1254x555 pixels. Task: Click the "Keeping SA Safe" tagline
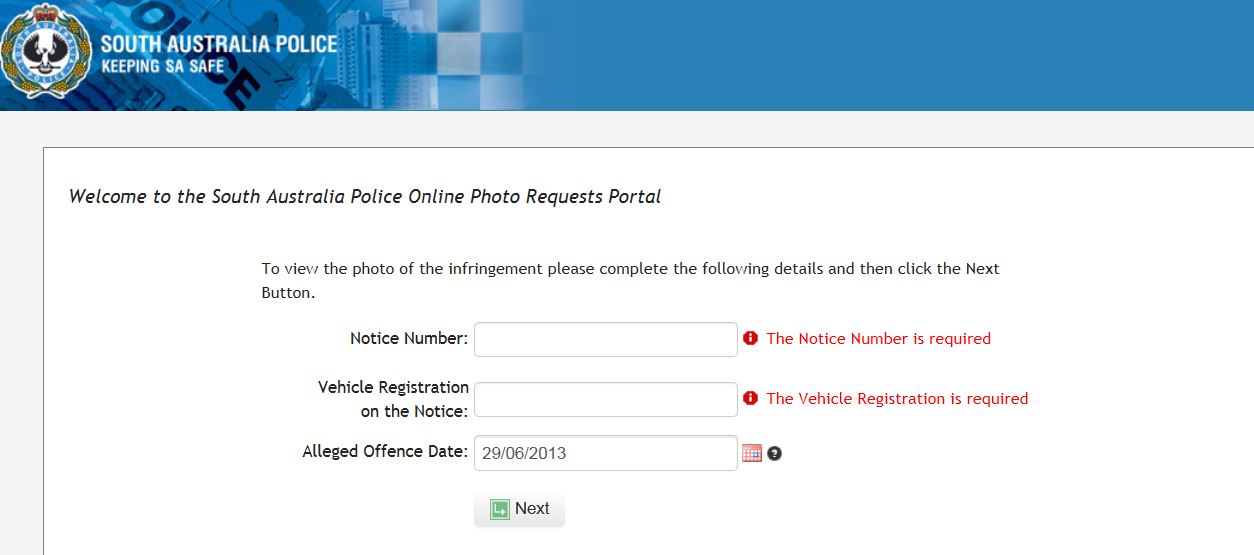click(163, 67)
